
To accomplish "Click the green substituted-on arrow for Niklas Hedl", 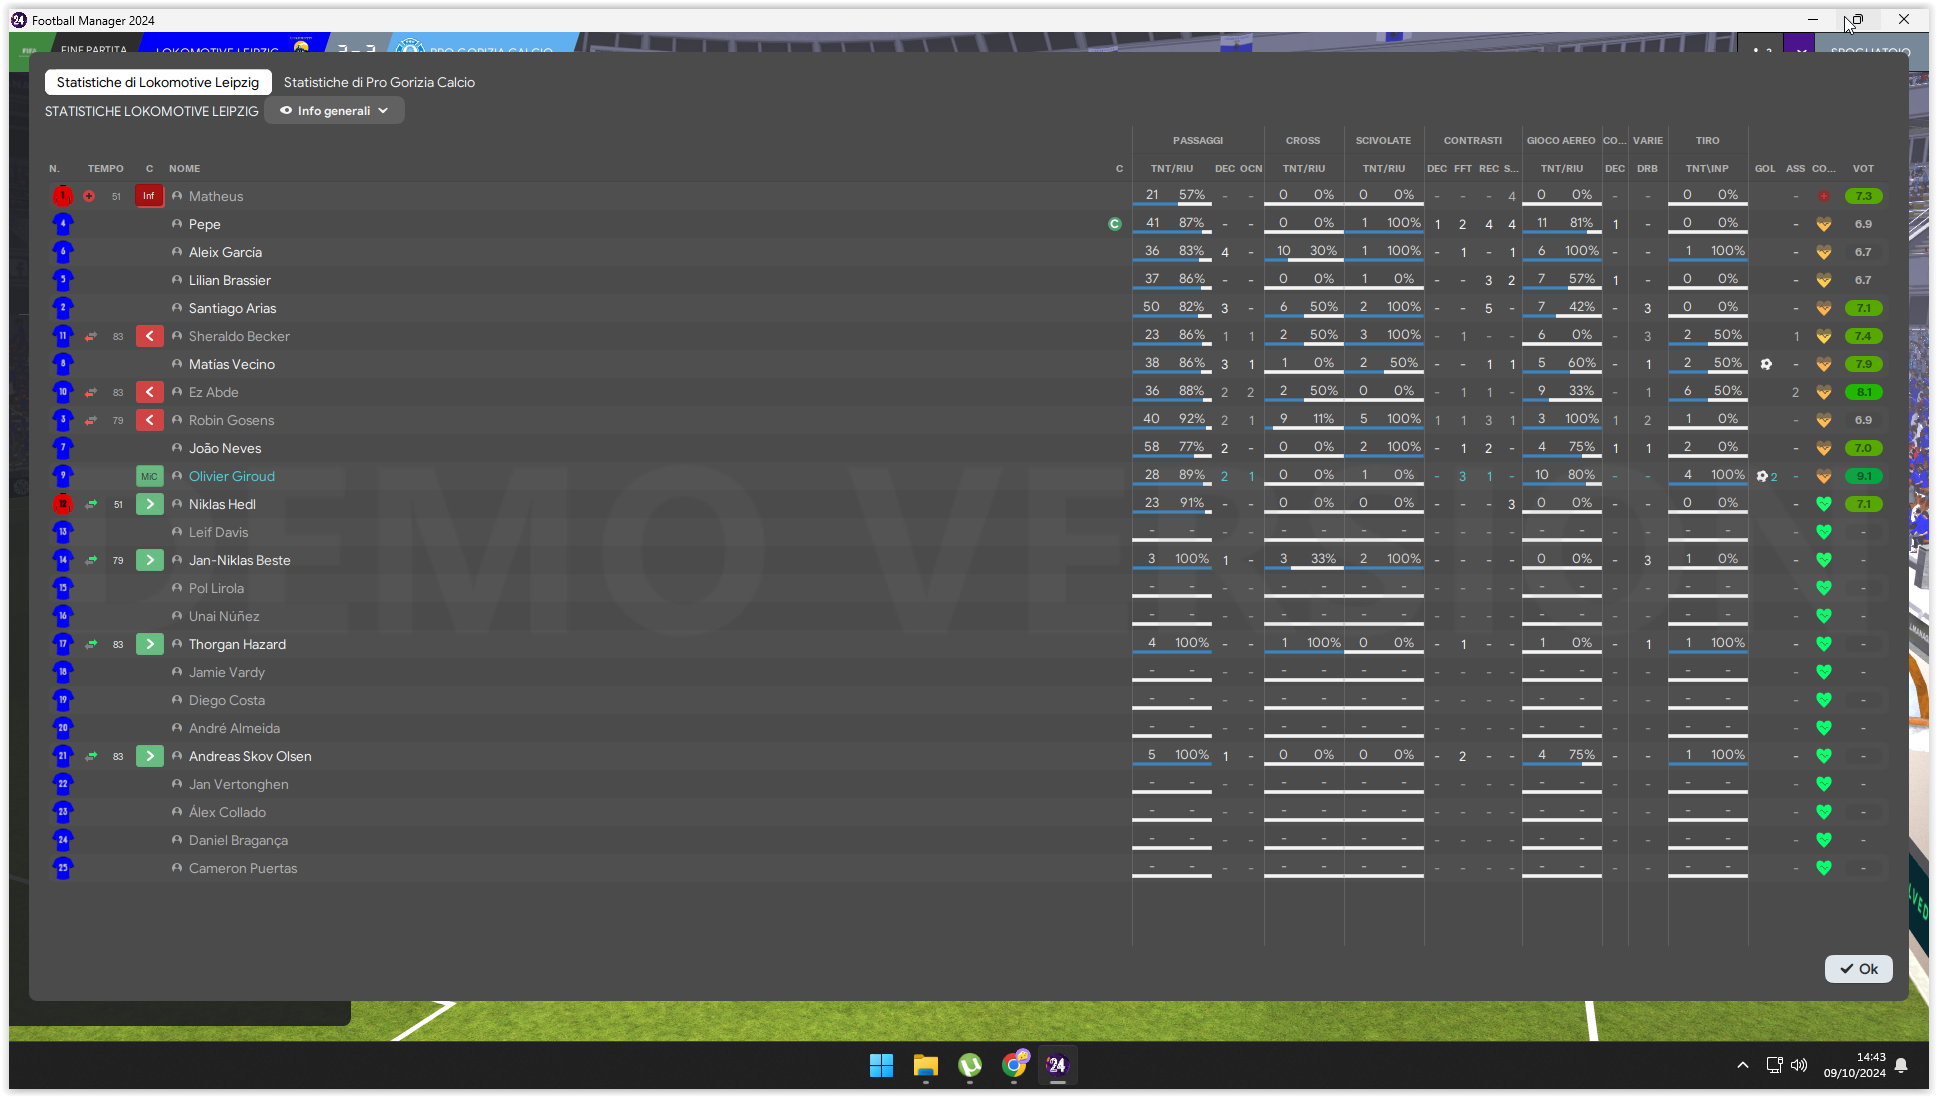I will [149, 504].
